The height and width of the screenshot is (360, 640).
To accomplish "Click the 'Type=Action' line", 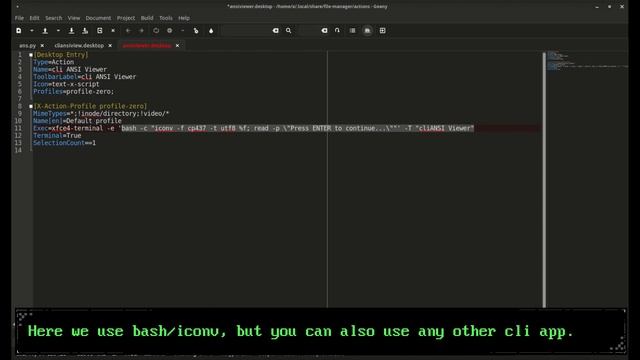I will point(53,62).
